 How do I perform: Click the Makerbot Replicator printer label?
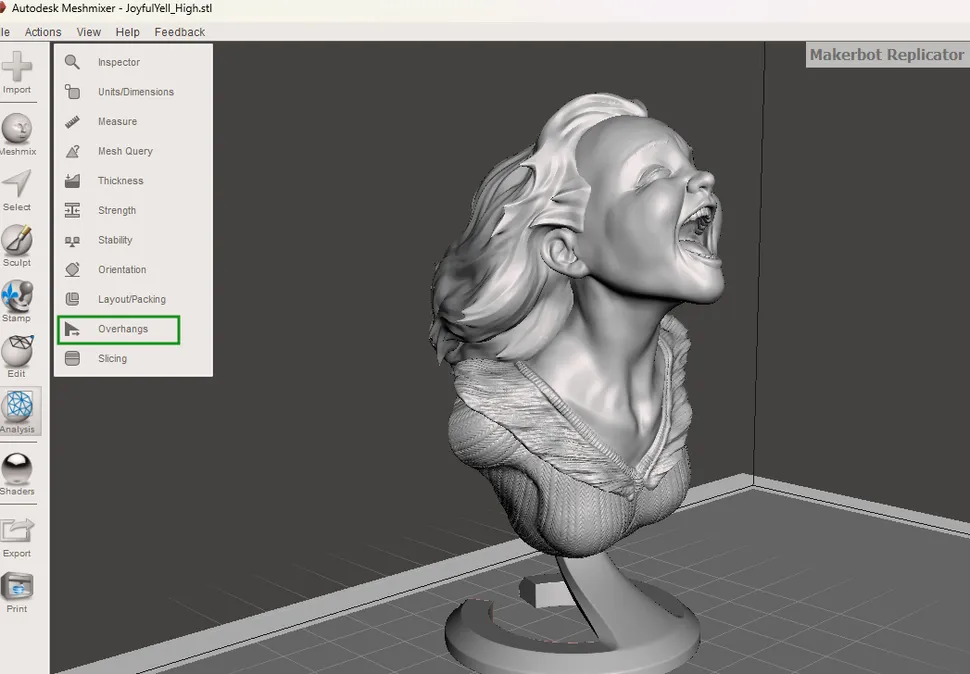tap(887, 54)
